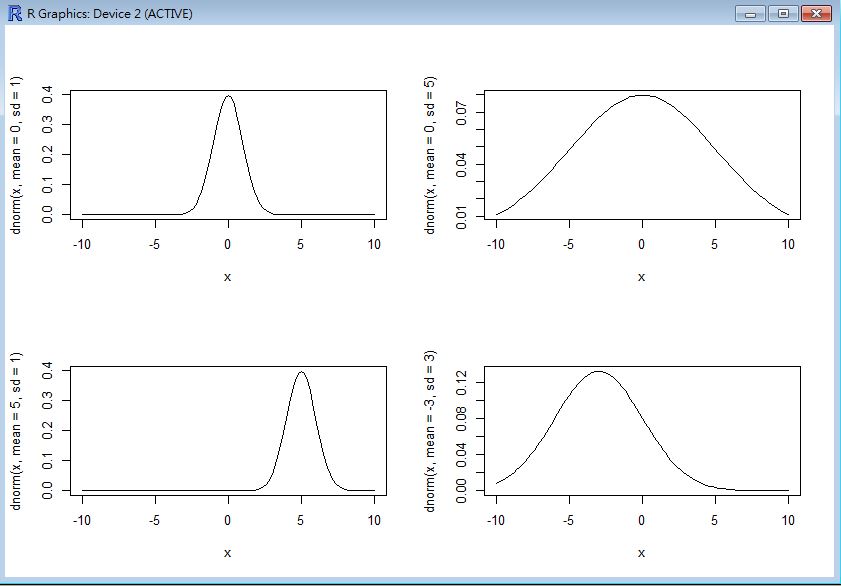Close the R Graphics Device 2 window
Screen dimensions: 841x586
point(815,14)
